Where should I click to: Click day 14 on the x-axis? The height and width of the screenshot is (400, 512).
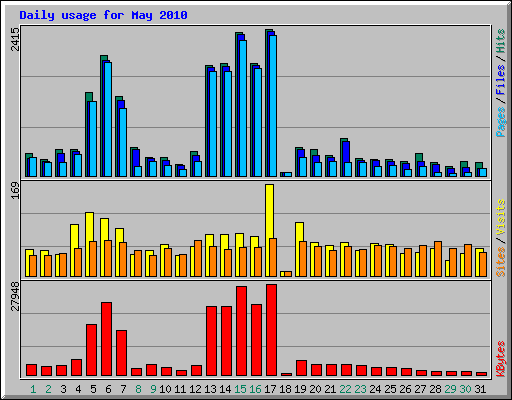click(225, 389)
